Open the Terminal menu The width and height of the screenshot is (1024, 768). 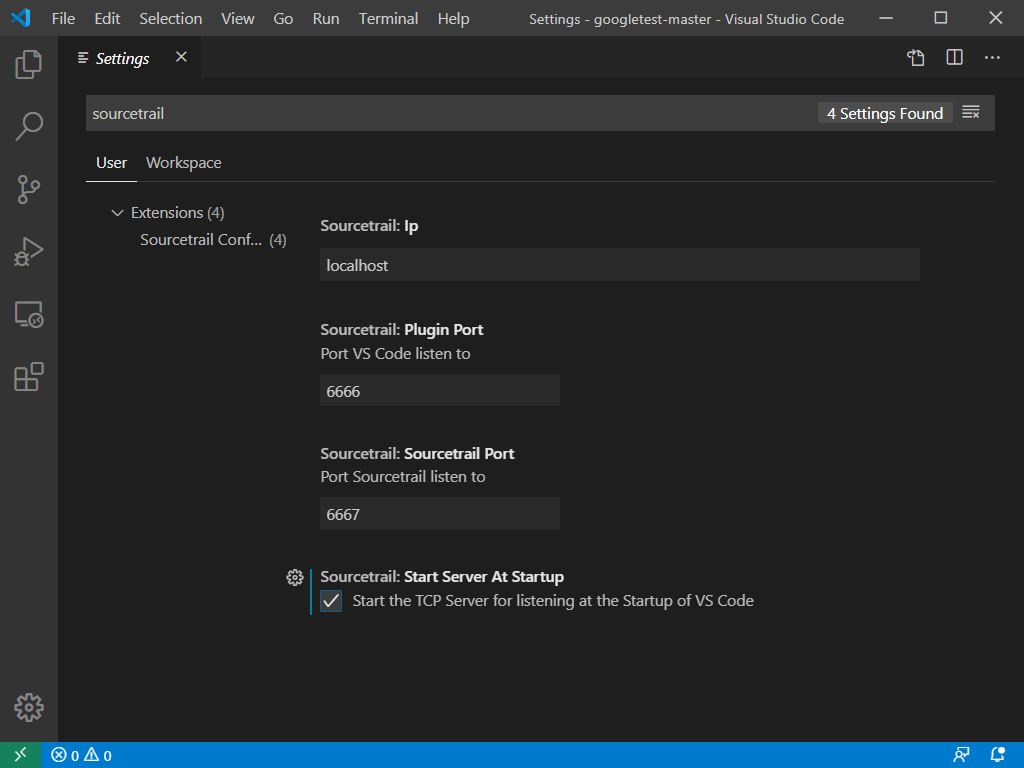click(388, 18)
